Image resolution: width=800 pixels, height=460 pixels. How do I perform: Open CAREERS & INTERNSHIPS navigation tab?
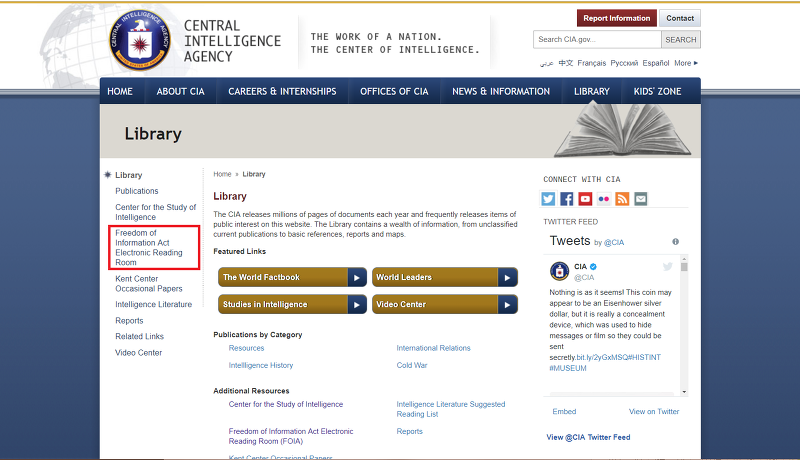click(282, 91)
